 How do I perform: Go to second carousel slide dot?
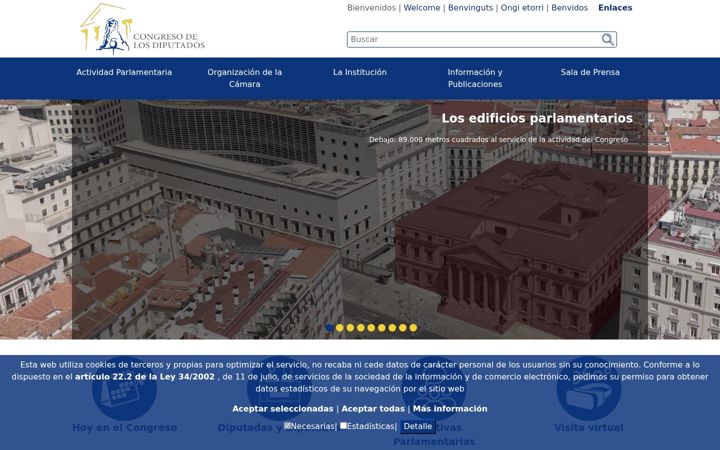(x=340, y=328)
